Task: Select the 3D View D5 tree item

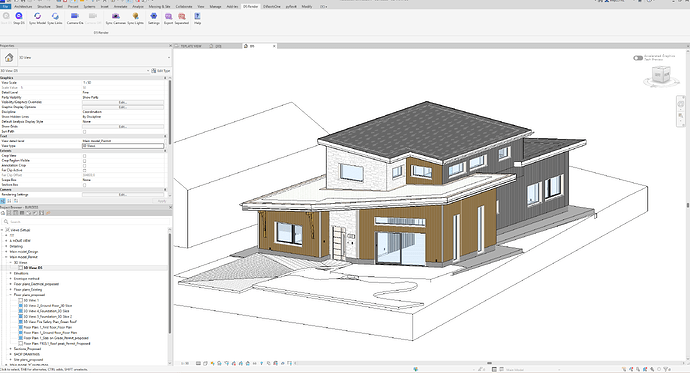Action: click(x=33, y=267)
